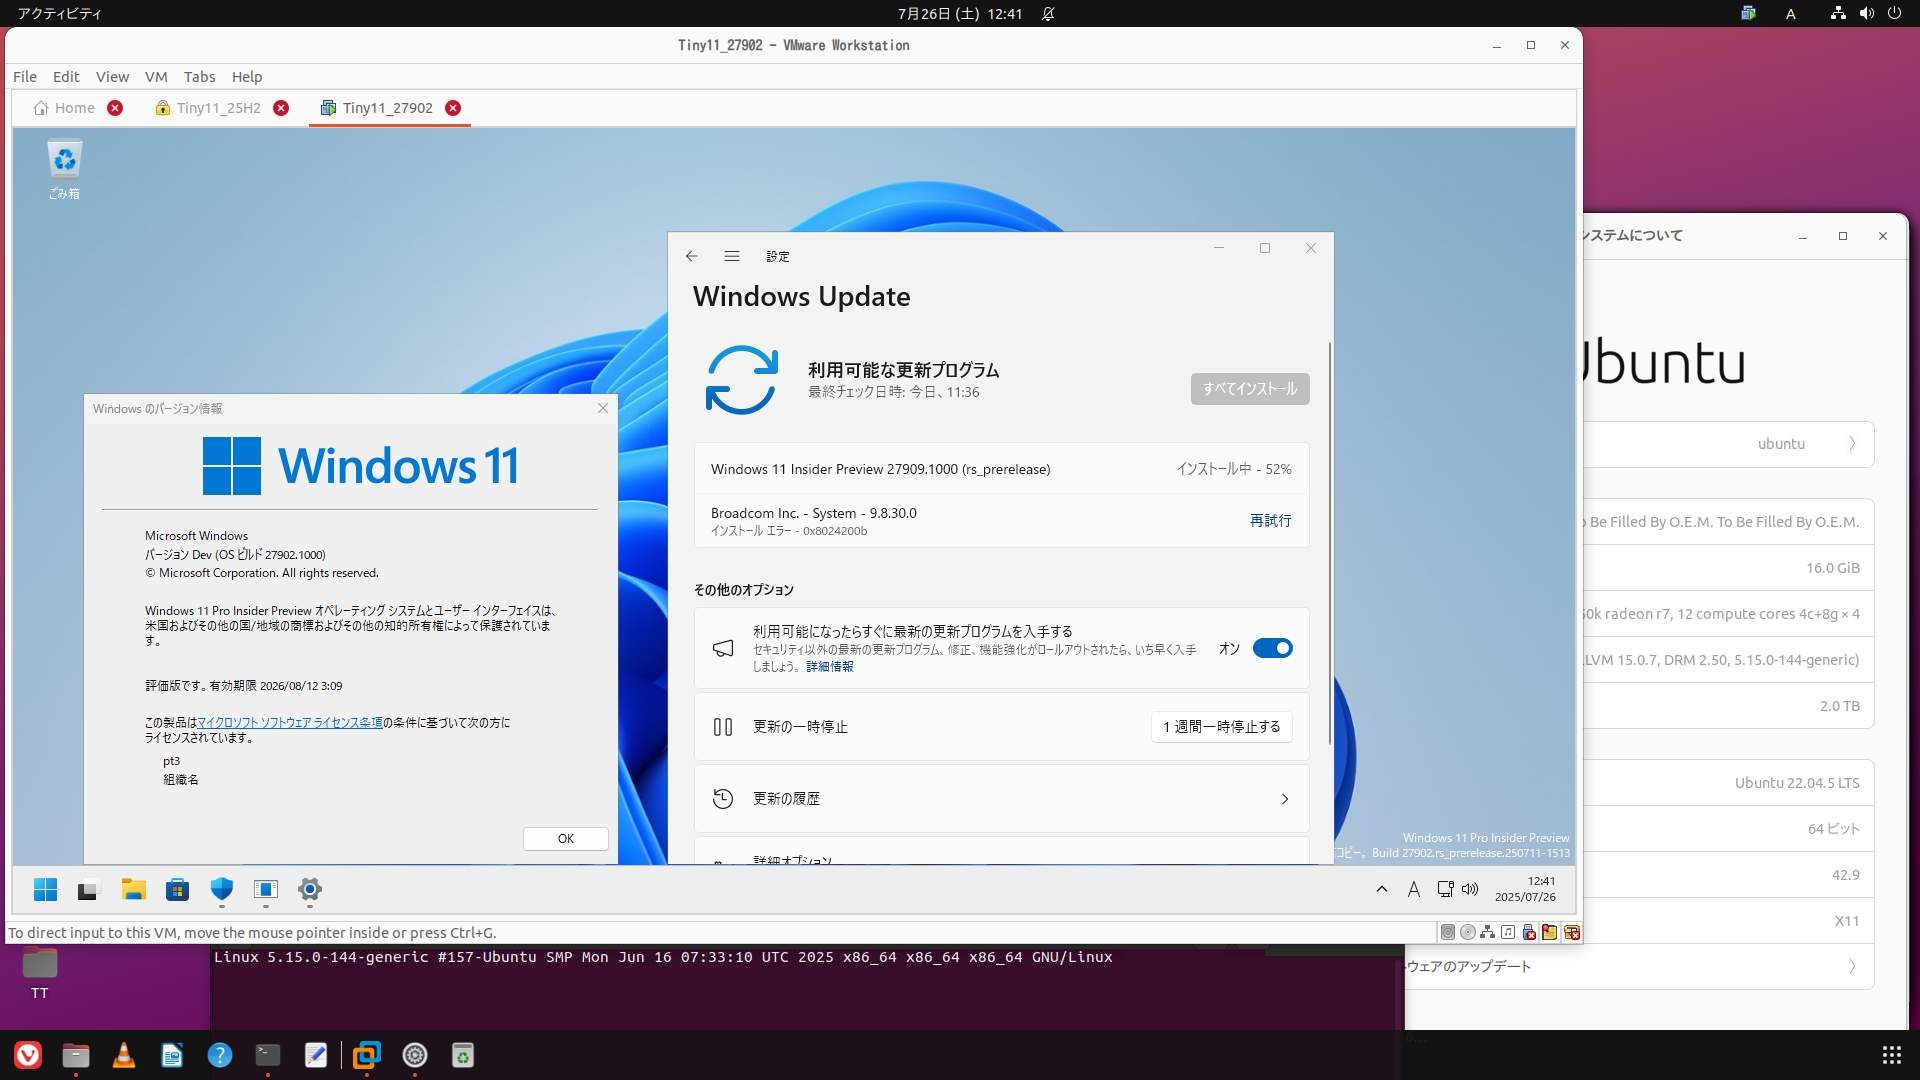This screenshot has width=1920, height=1080.
Task: Open ubuntu device name row chevron
Action: click(1852, 444)
